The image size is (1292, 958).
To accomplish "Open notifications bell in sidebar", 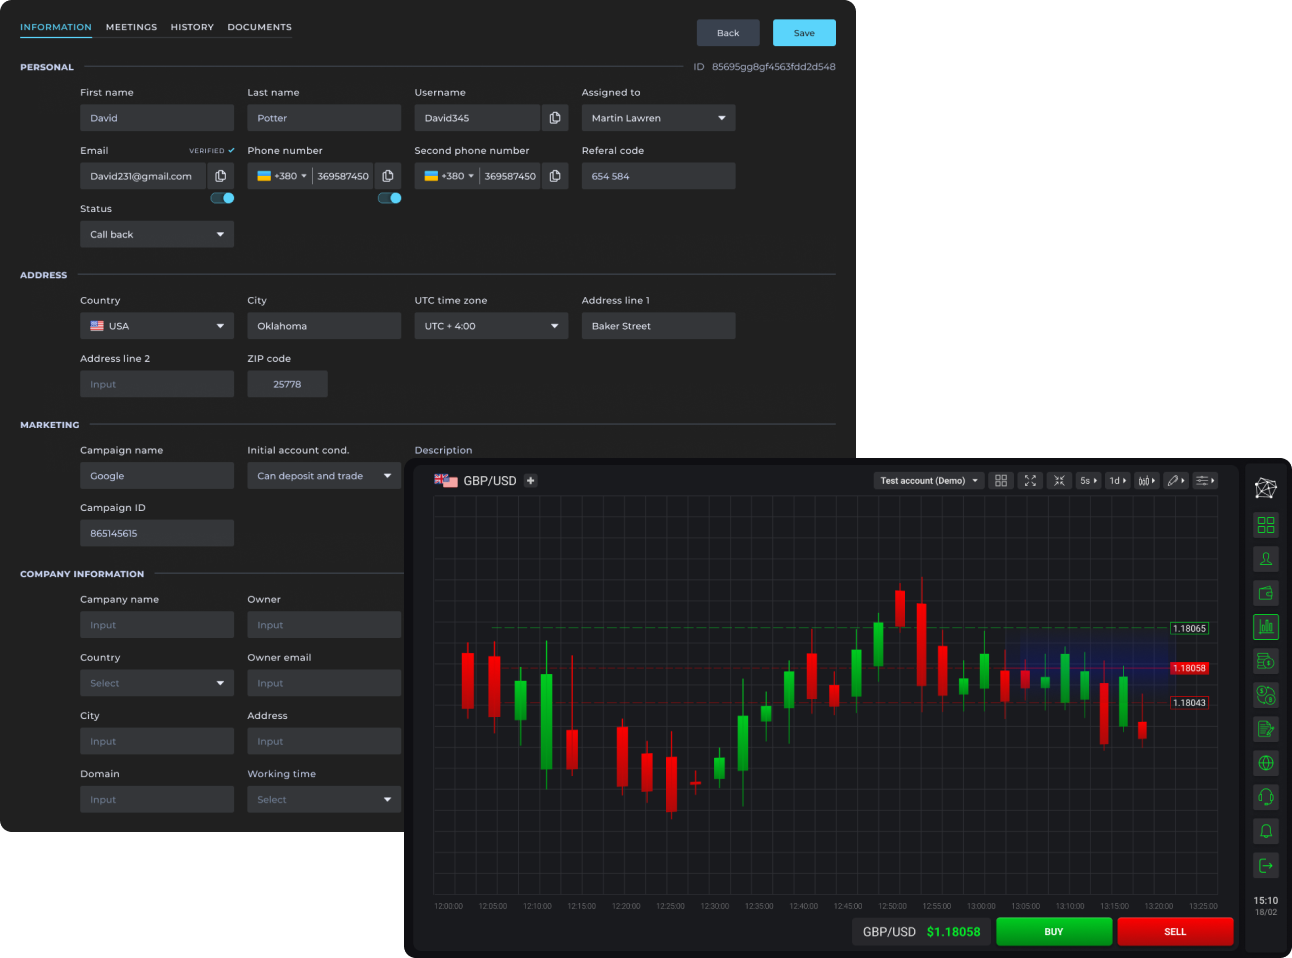I will click(x=1265, y=831).
